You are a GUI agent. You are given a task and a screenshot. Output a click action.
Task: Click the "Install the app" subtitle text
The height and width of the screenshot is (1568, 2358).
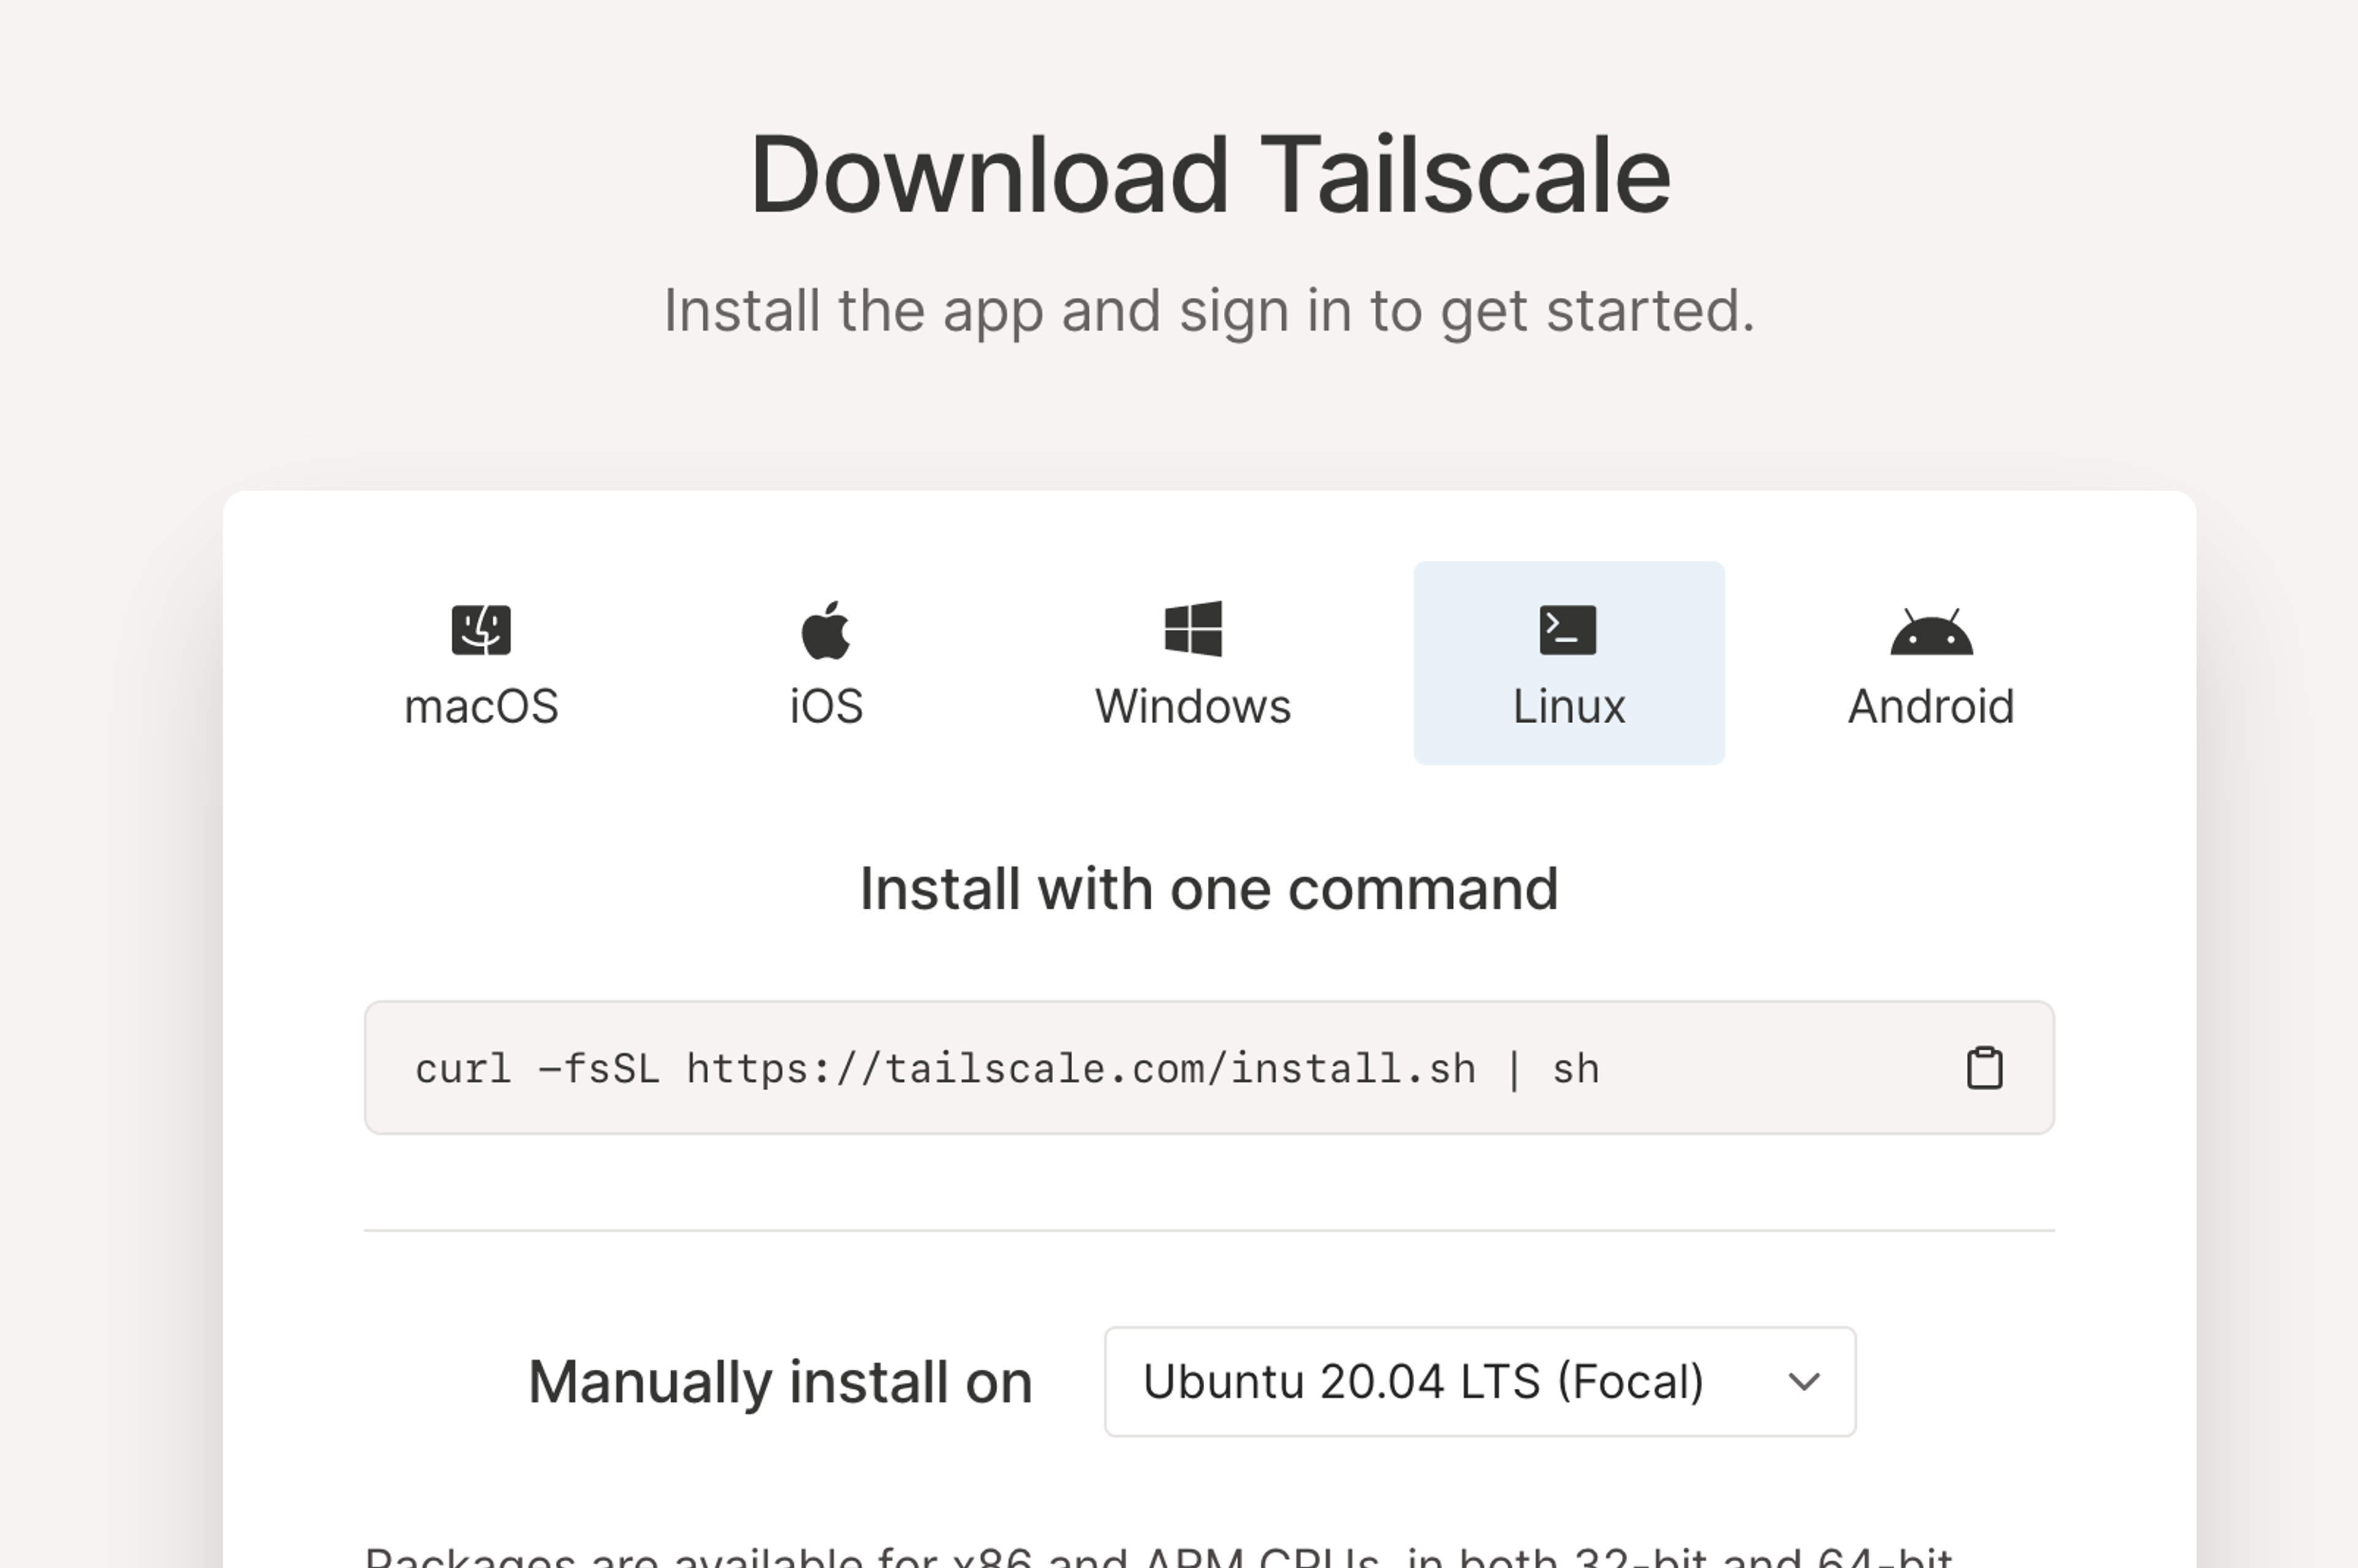(x=1209, y=310)
